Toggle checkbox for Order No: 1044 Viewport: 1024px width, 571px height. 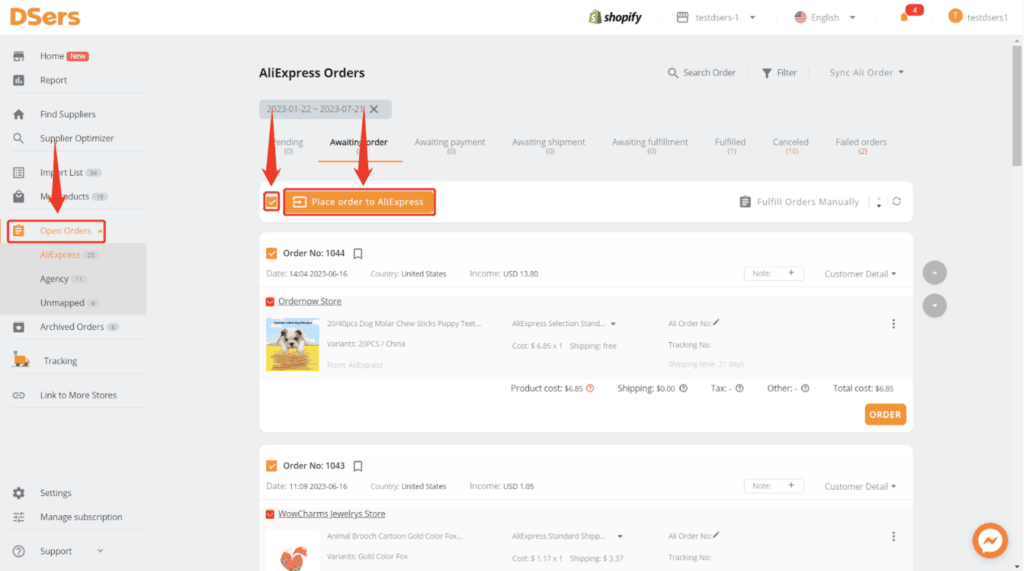click(x=272, y=253)
